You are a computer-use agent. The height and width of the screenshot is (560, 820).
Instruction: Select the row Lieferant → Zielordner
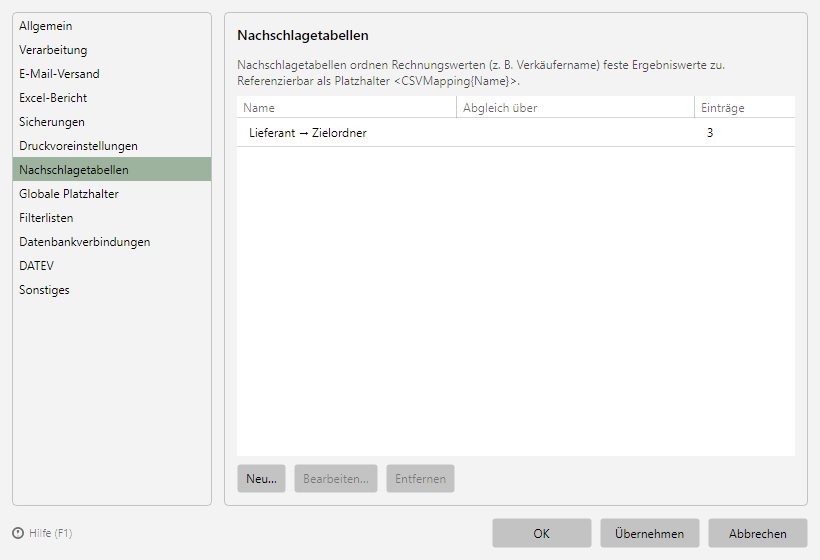tap(516, 133)
